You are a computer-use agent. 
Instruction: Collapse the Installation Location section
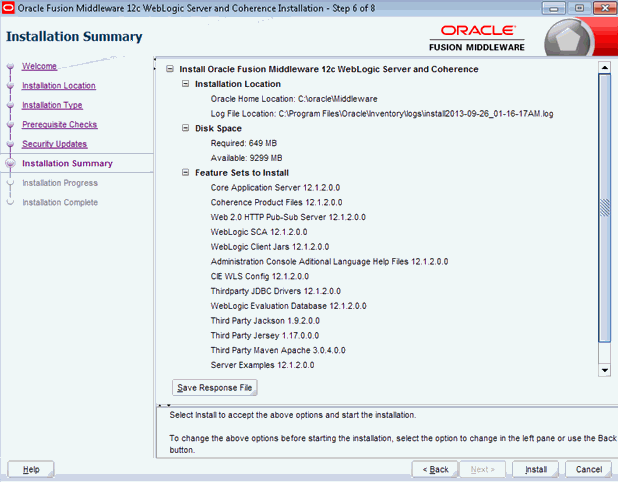tap(185, 84)
